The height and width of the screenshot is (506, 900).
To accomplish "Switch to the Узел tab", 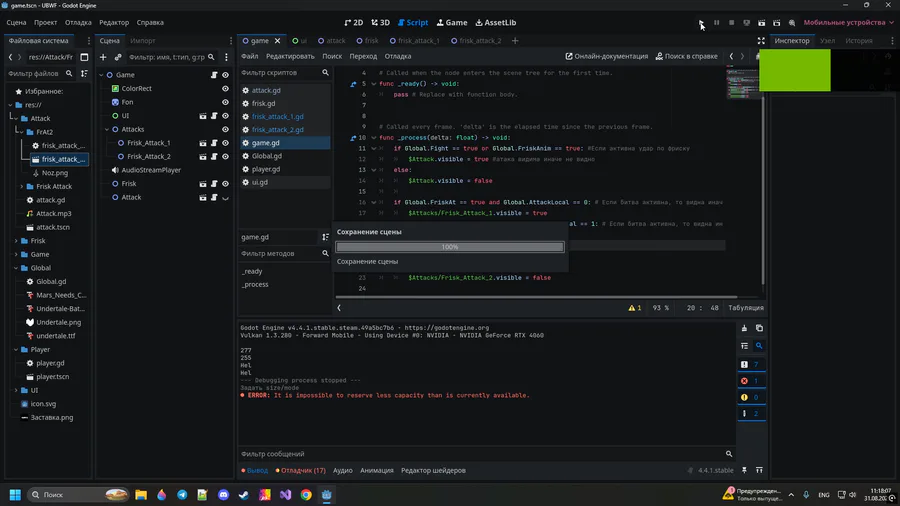I will (x=827, y=41).
